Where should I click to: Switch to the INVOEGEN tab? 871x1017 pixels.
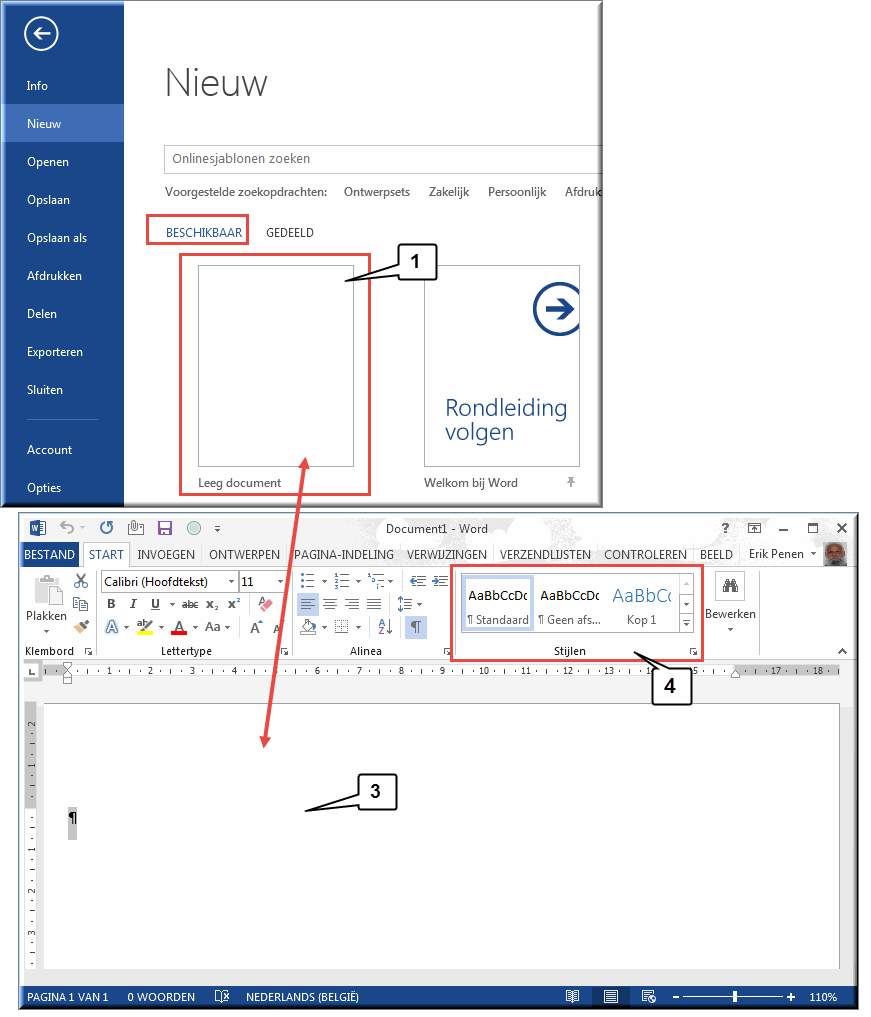click(166, 555)
